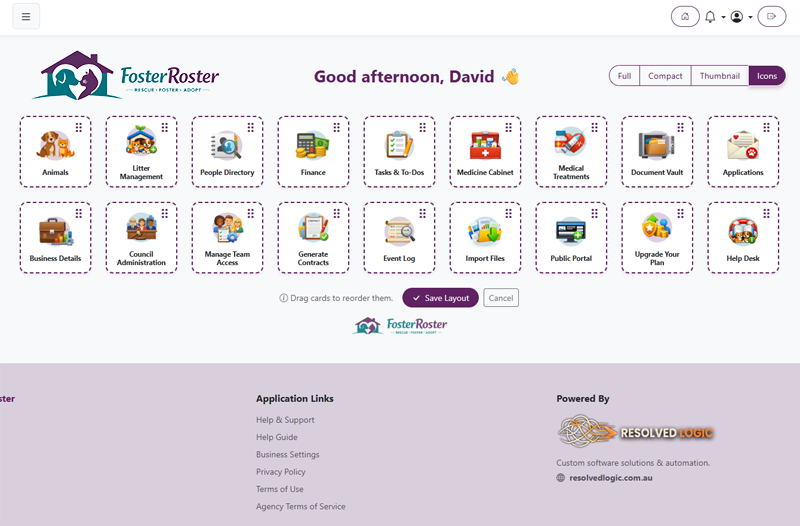Click the logout icon button
The image size is (800, 526).
click(771, 16)
